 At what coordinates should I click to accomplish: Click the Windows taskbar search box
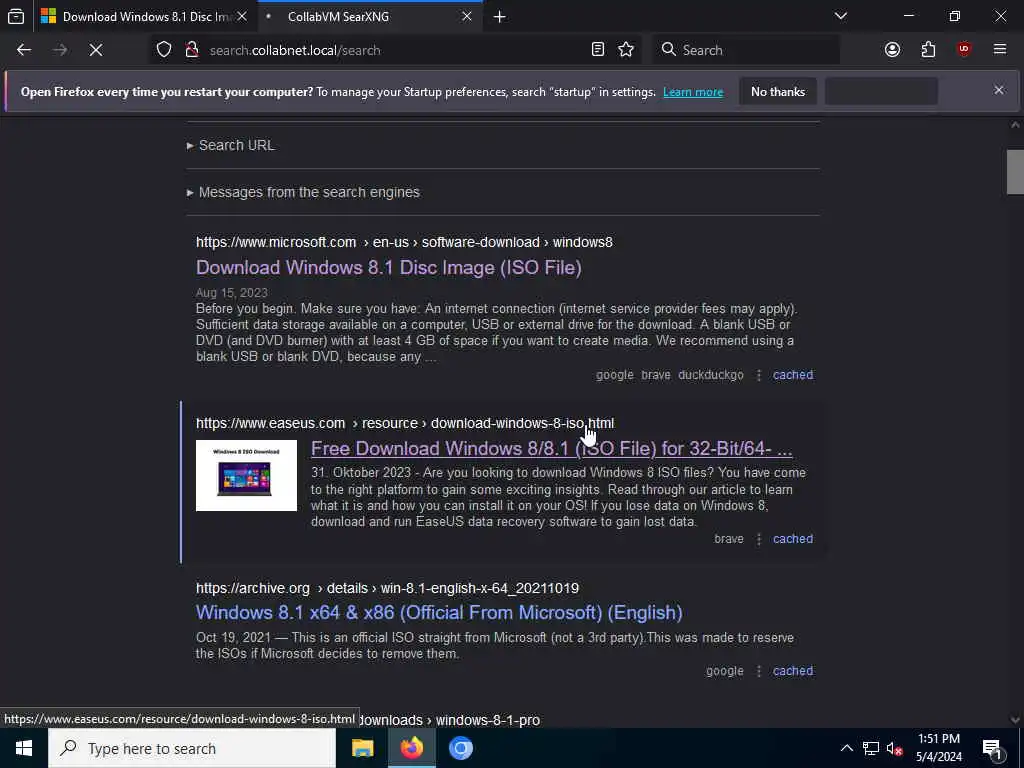coord(192,748)
